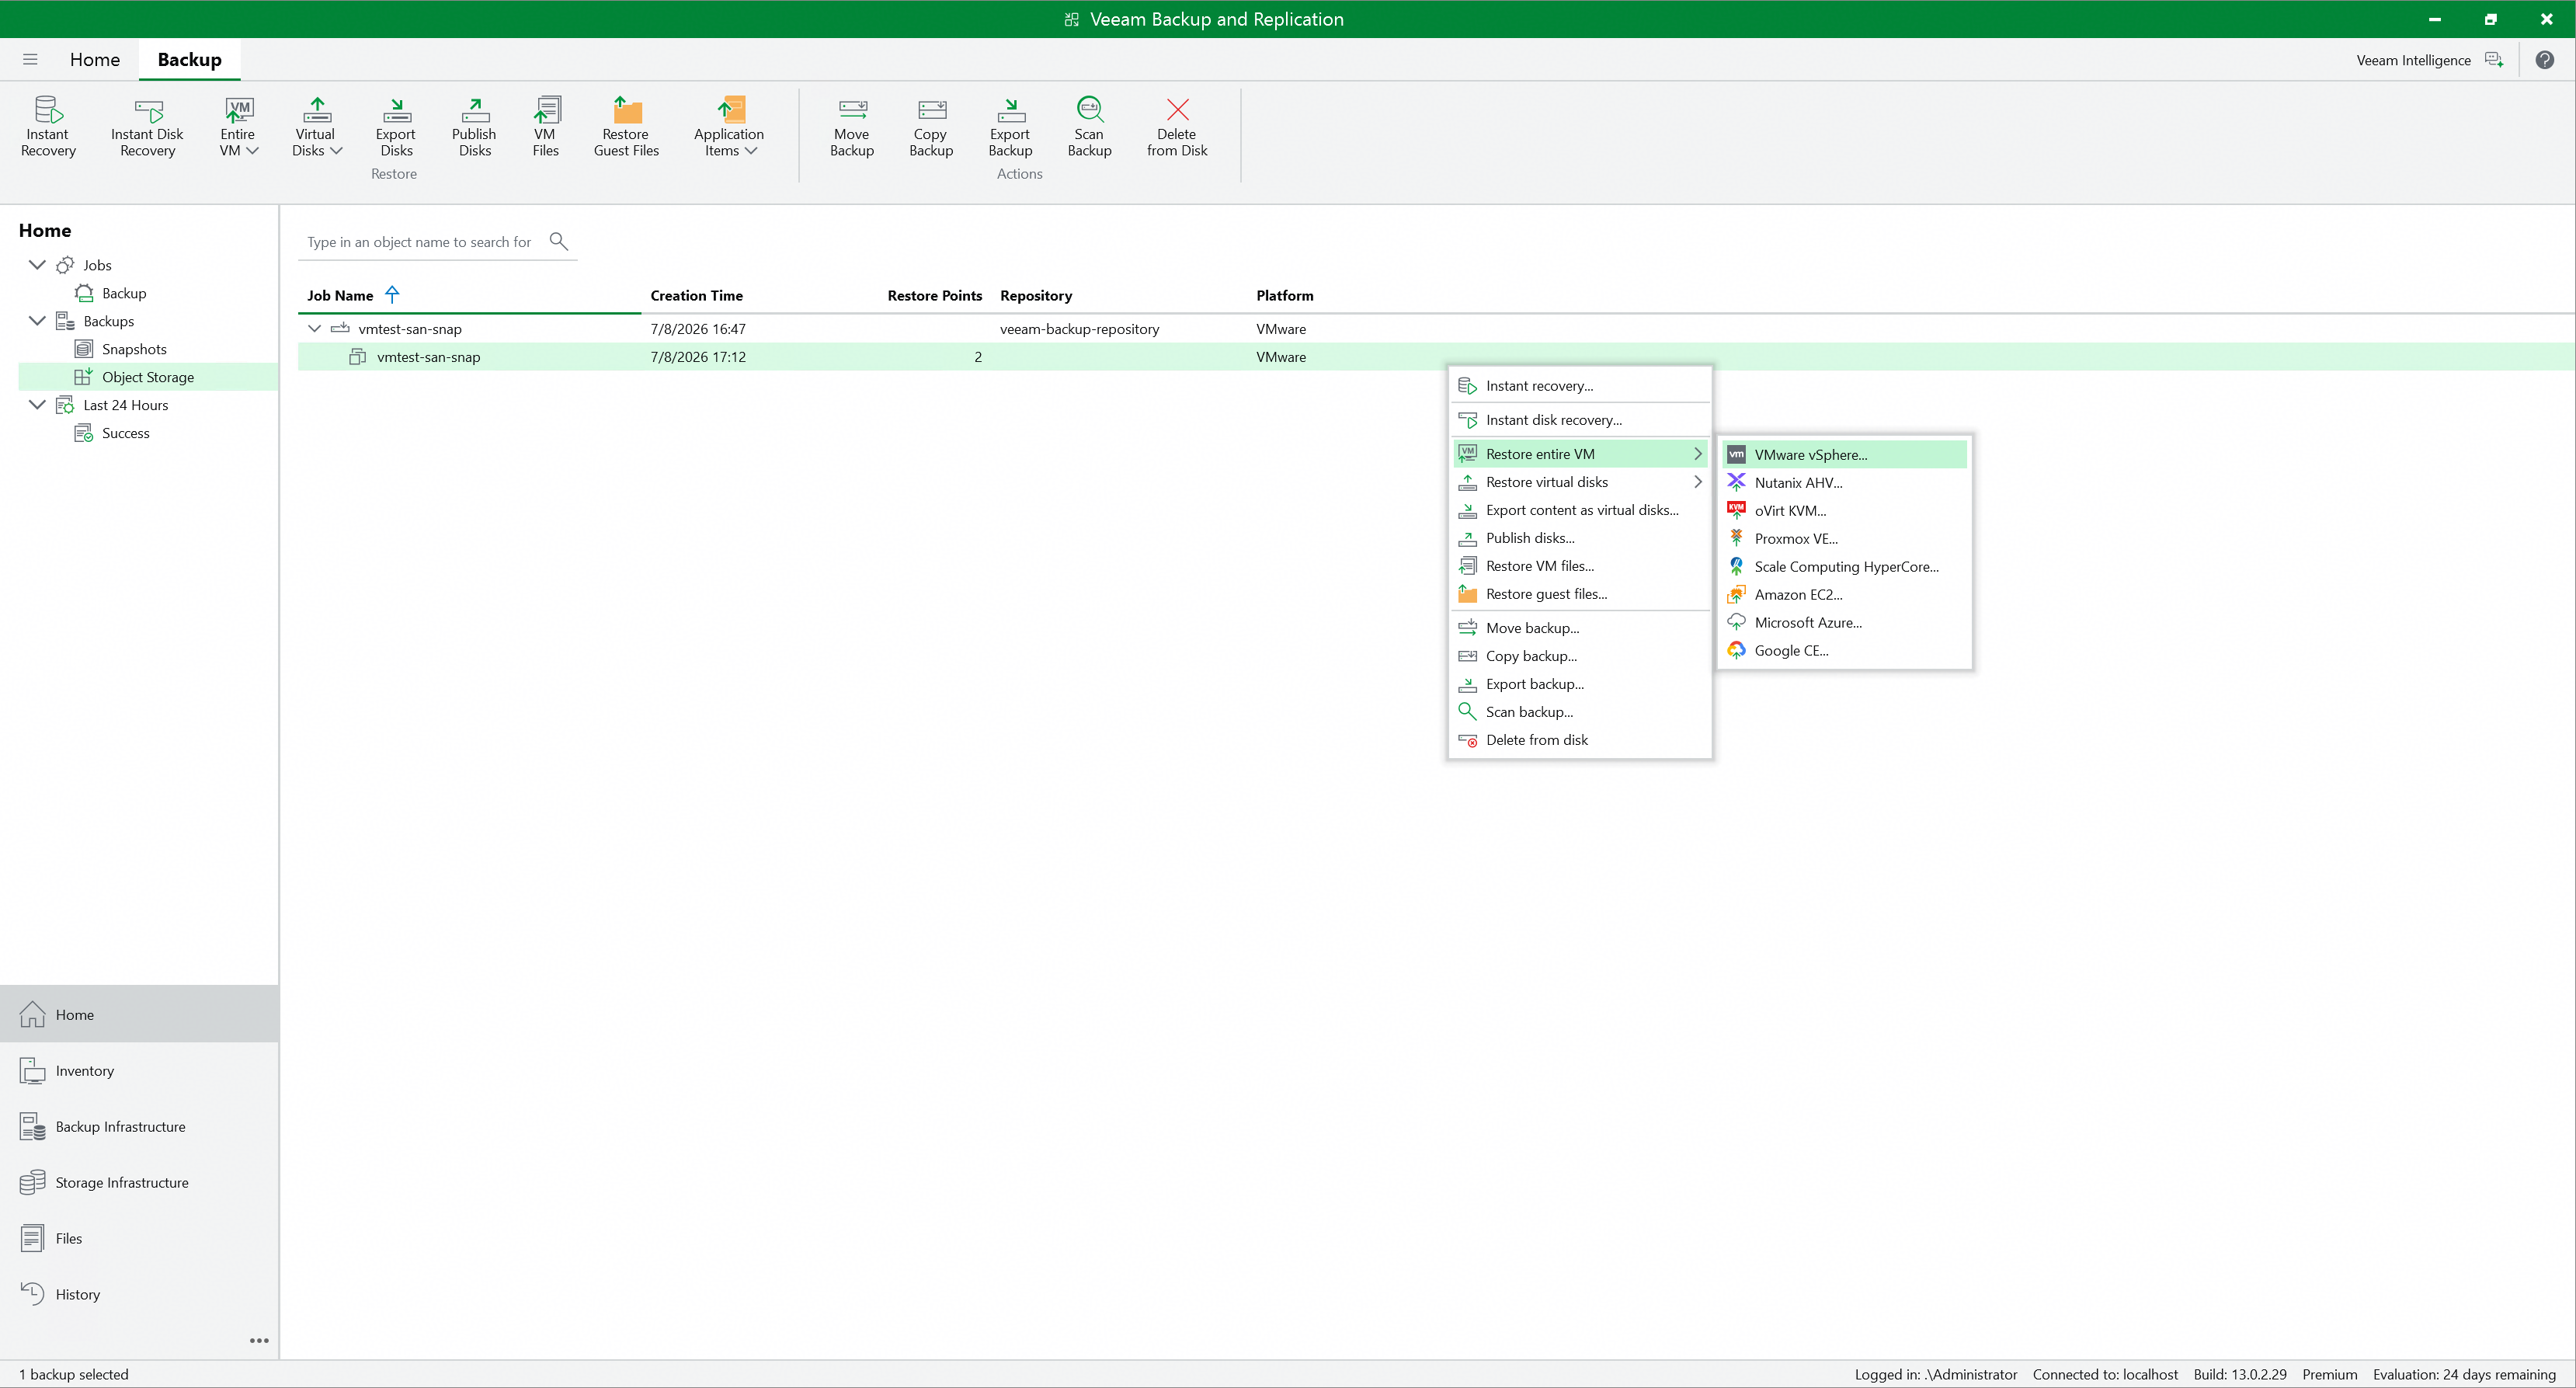Viewport: 2576px width, 1388px height.
Task: Click the search magnifier icon
Action: click(x=559, y=241)
